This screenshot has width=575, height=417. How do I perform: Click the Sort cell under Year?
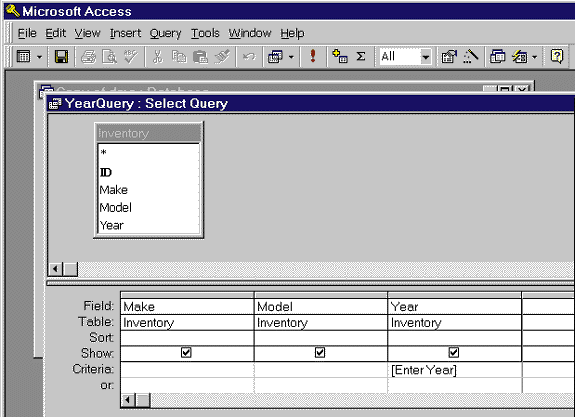(455, 338)
